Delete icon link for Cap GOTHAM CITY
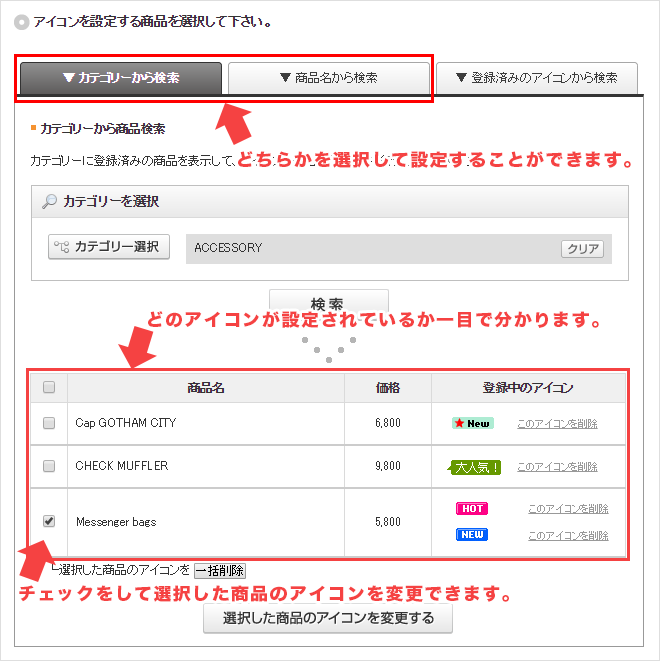This screenshot has height=661, width=660. 557,424
